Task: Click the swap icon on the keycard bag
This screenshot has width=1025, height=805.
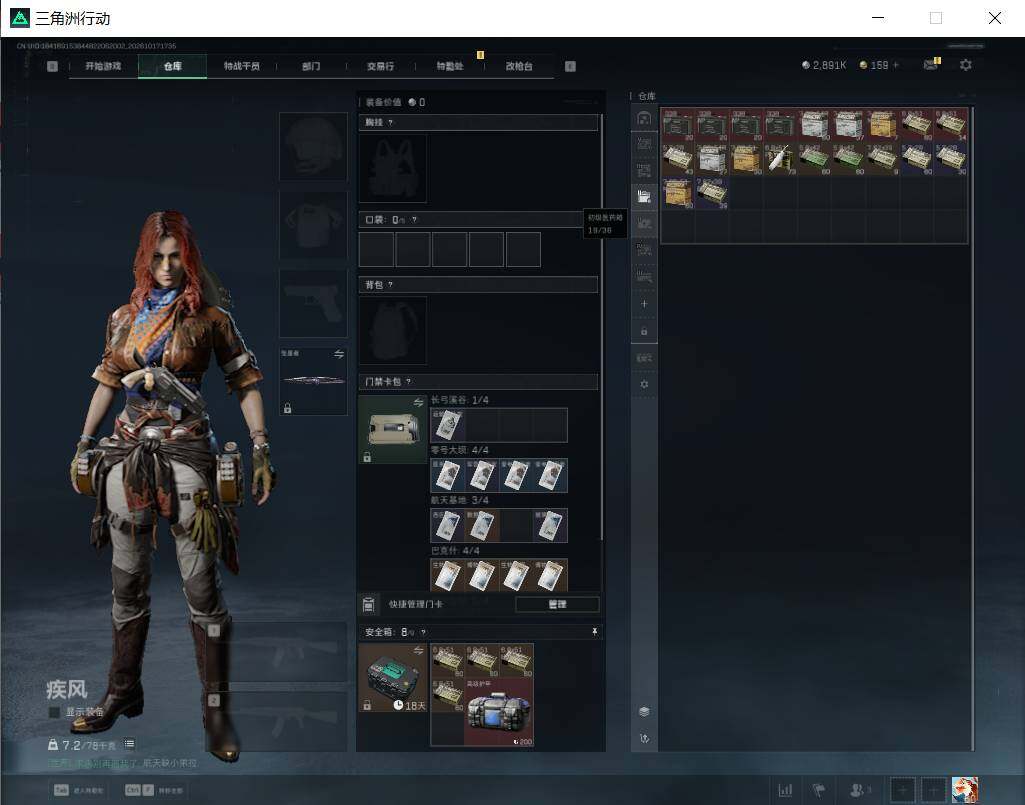Action: click(418, 402)
